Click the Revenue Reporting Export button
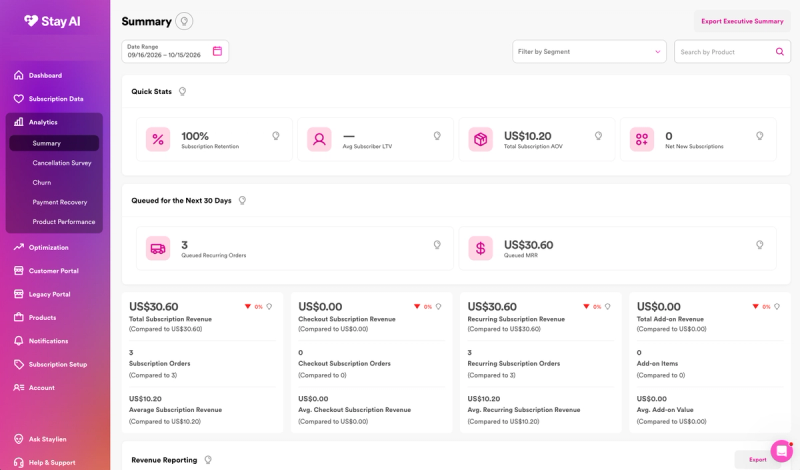The image size is (800, 470). (758, 460)
